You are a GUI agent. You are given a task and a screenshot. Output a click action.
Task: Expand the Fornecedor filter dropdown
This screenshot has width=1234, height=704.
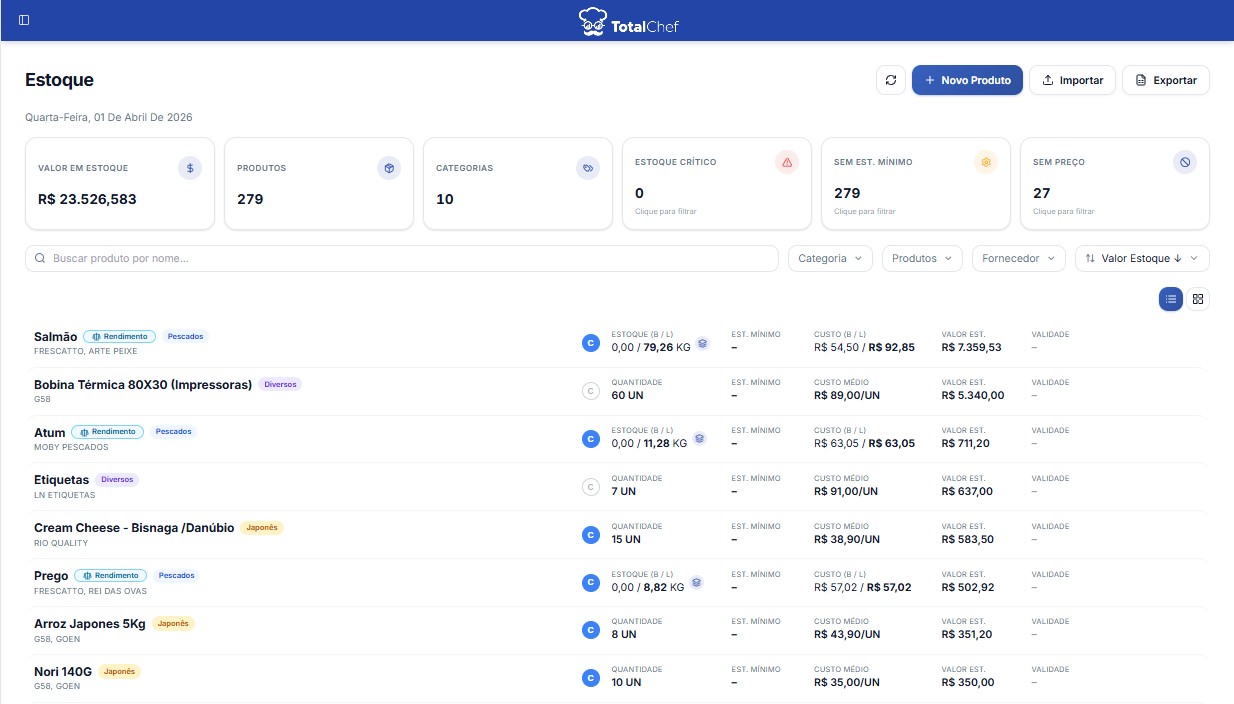(x=1018, y=258)
